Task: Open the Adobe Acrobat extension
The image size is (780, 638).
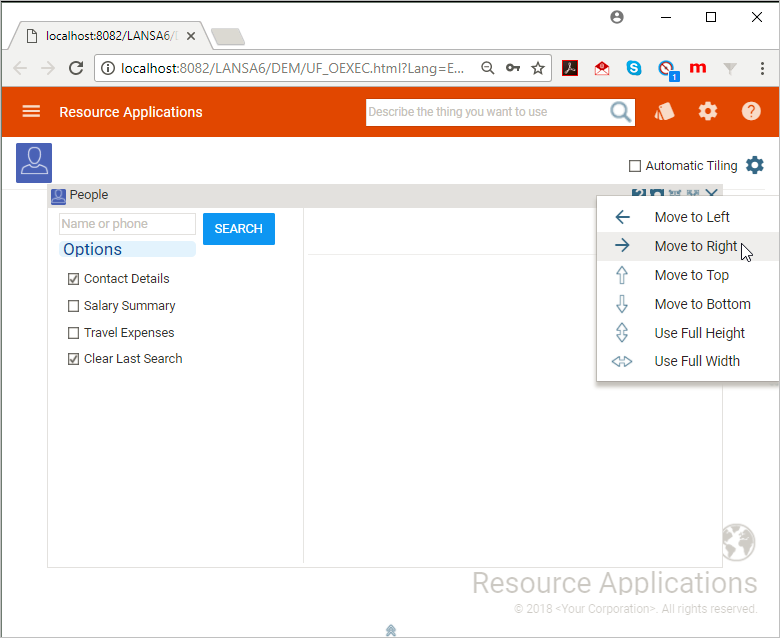Action: pyautogui.click(x=570, y=68)
